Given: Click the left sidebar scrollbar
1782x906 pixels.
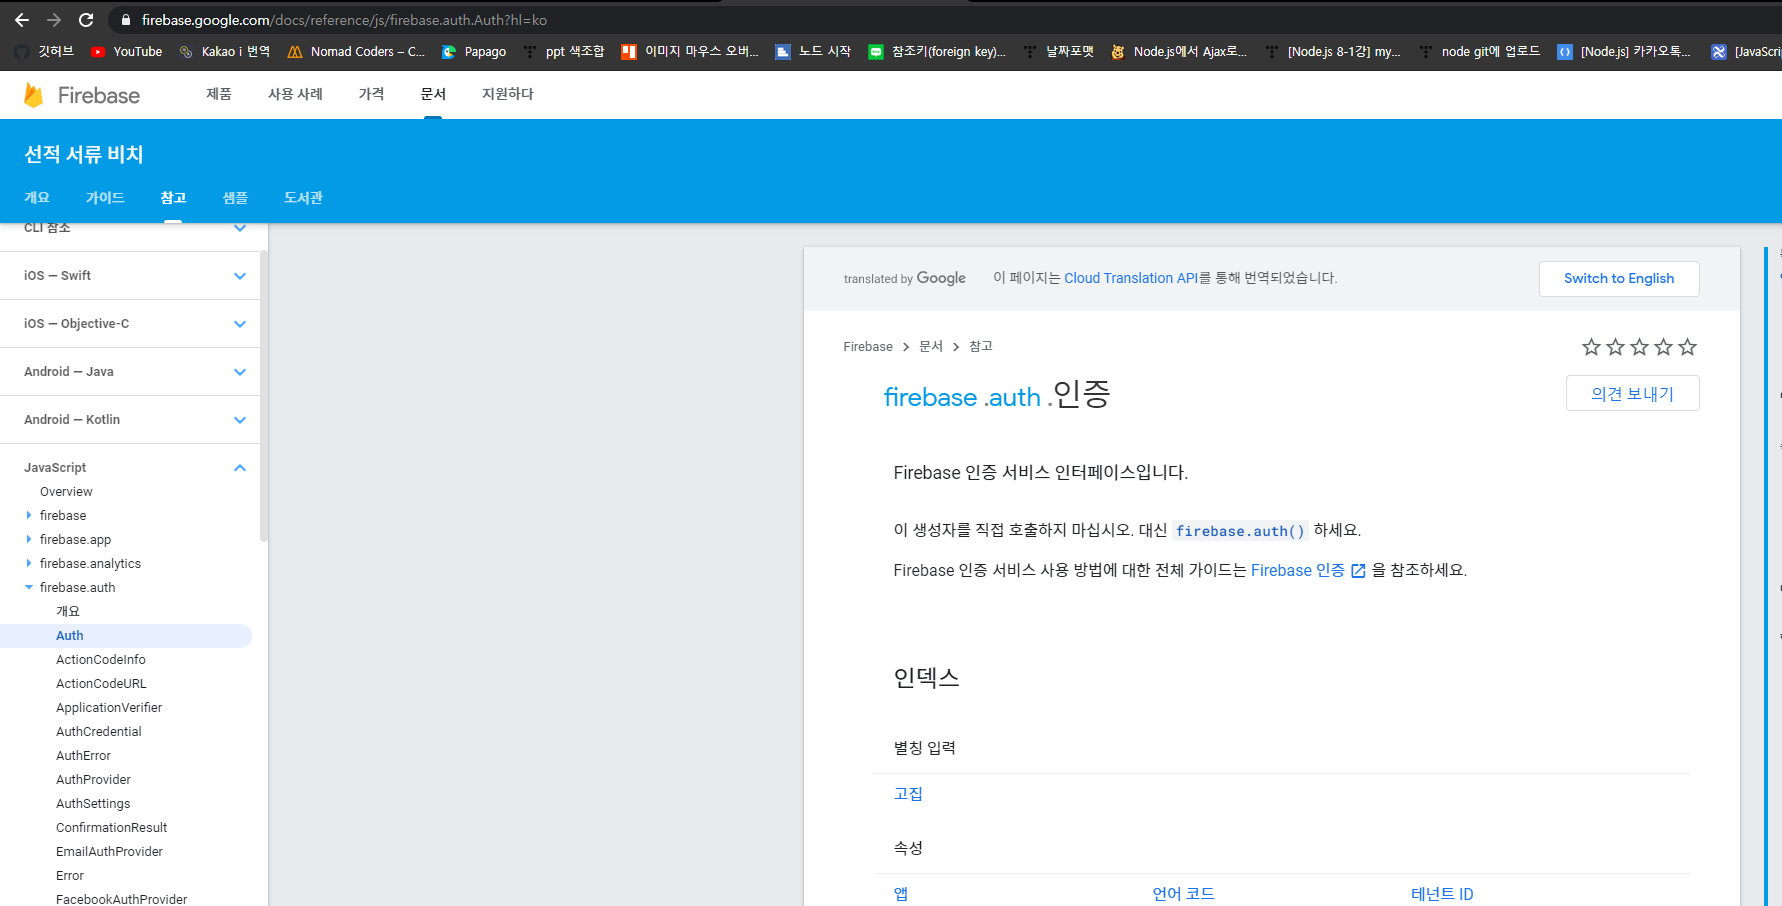Looking at the screenshot, I should [264, 396].
